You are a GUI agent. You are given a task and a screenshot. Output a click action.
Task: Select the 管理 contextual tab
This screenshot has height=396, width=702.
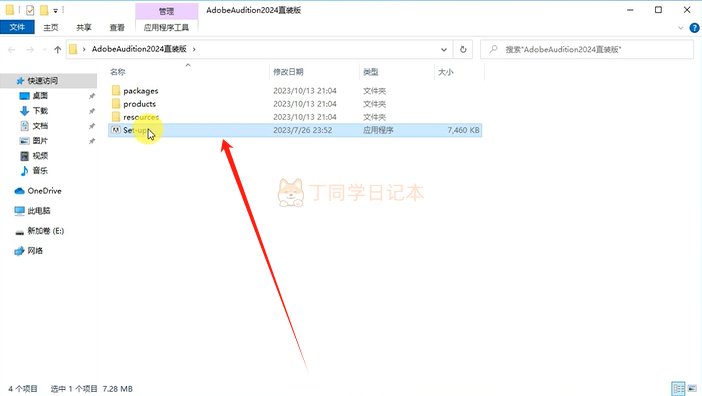tap(166, 11)
